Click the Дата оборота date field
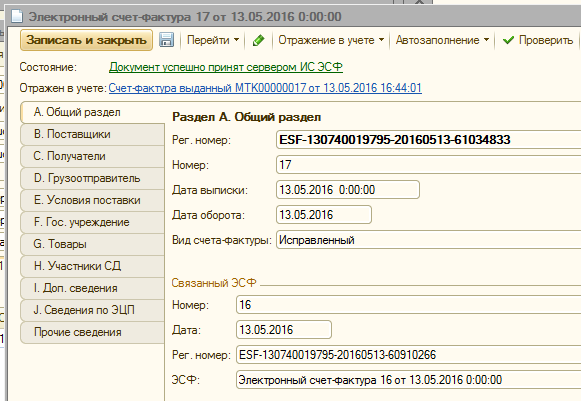This screenshot has height=401, width=581. click(x=323, y=215)
